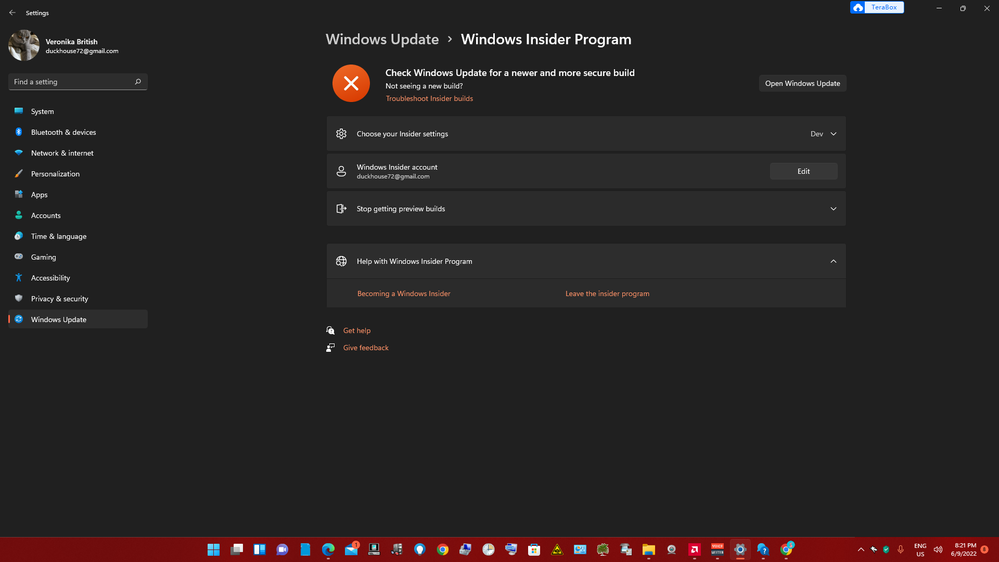999x562 pixels.
Task: Click the search magnifier icon in Find a setting
Action: click(138, 82)
